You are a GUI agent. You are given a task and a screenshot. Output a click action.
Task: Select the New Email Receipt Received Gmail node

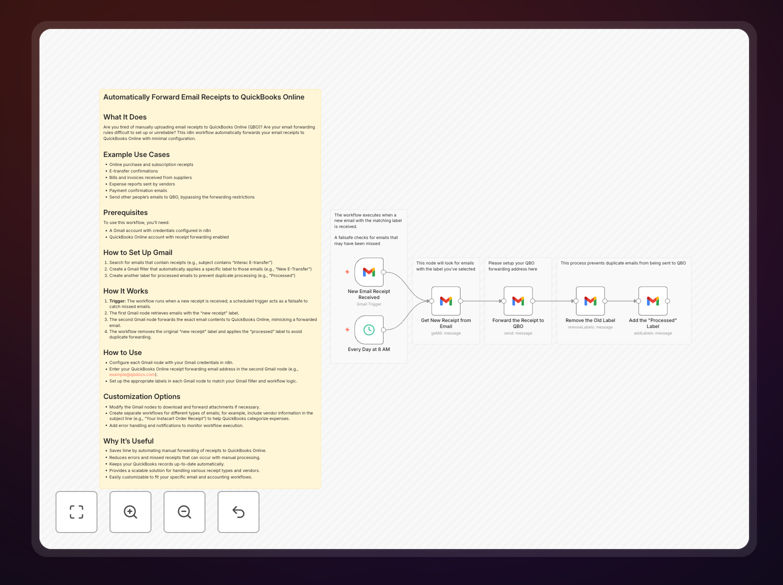pos(369,272)
